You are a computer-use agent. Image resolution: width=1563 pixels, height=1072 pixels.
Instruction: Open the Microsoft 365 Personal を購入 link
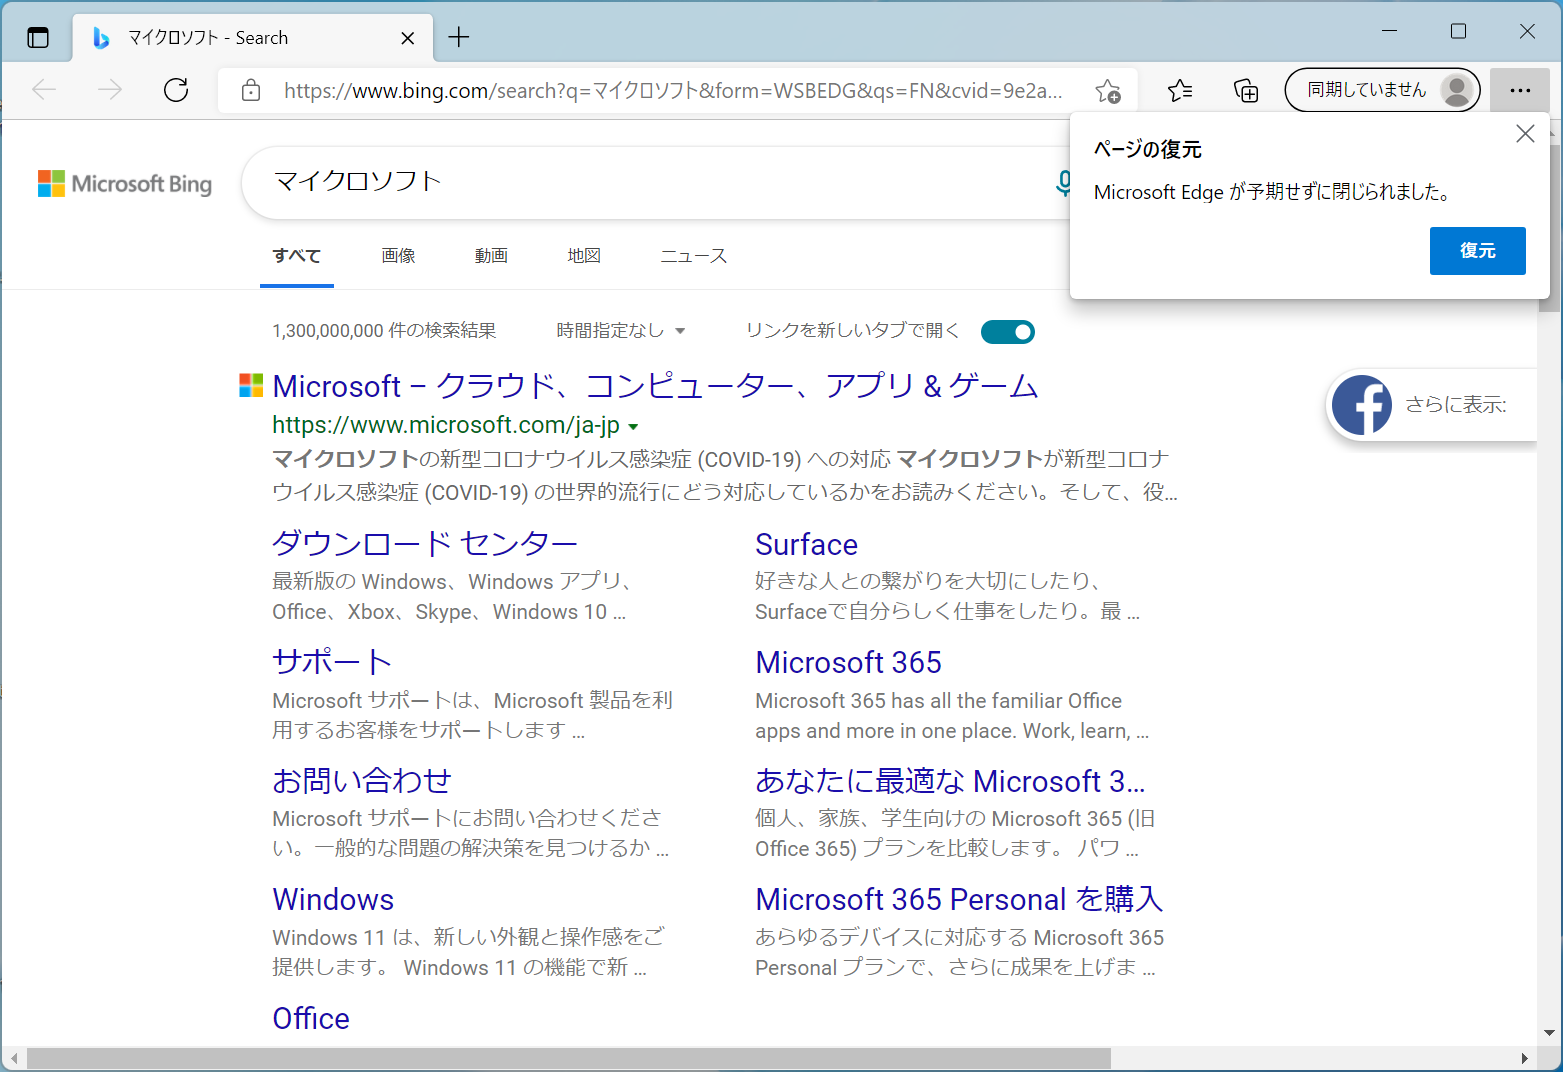pyautogui.click(x=959, y=899)
